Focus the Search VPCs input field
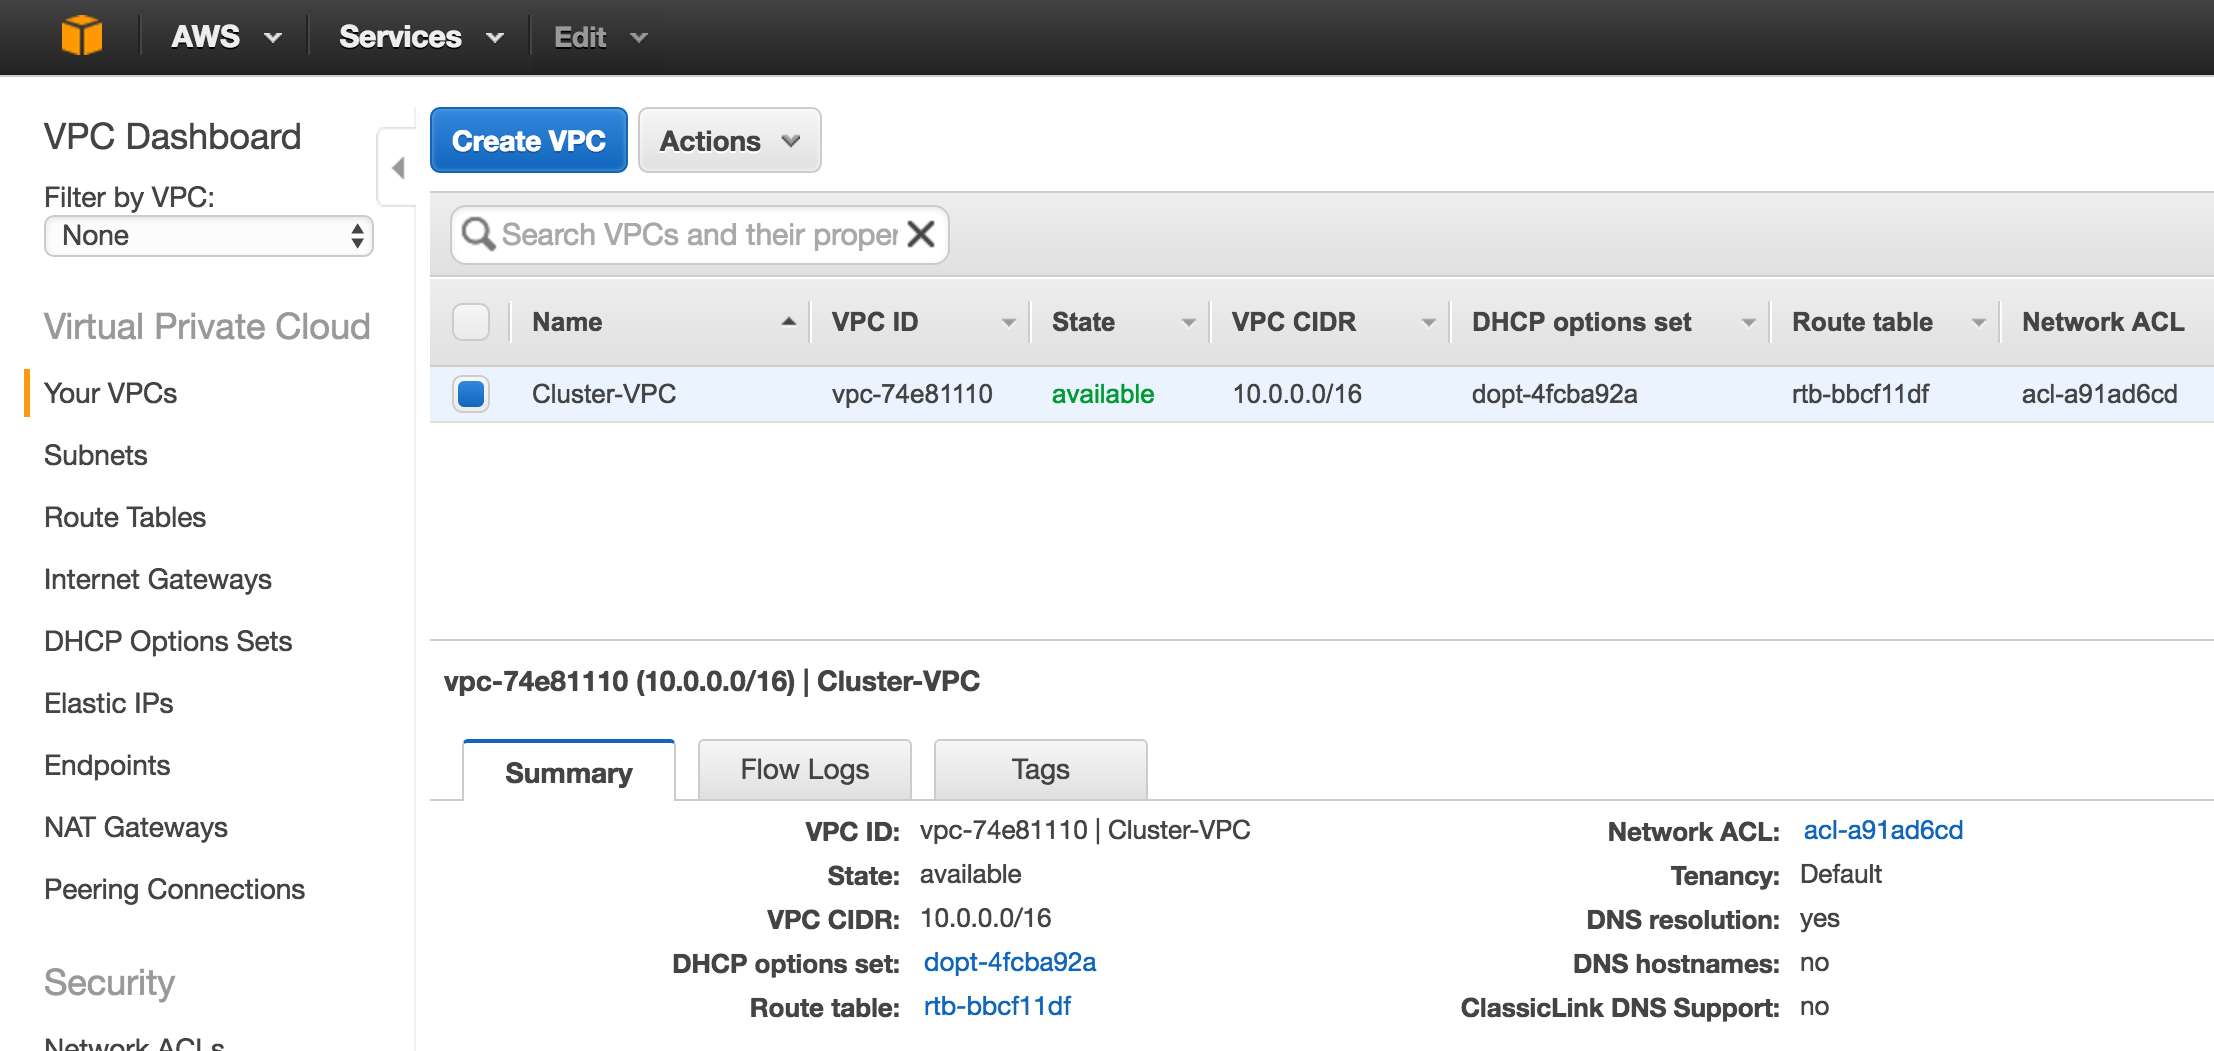Screen dimensions: 2214x1051 click(x=700, y=234)
